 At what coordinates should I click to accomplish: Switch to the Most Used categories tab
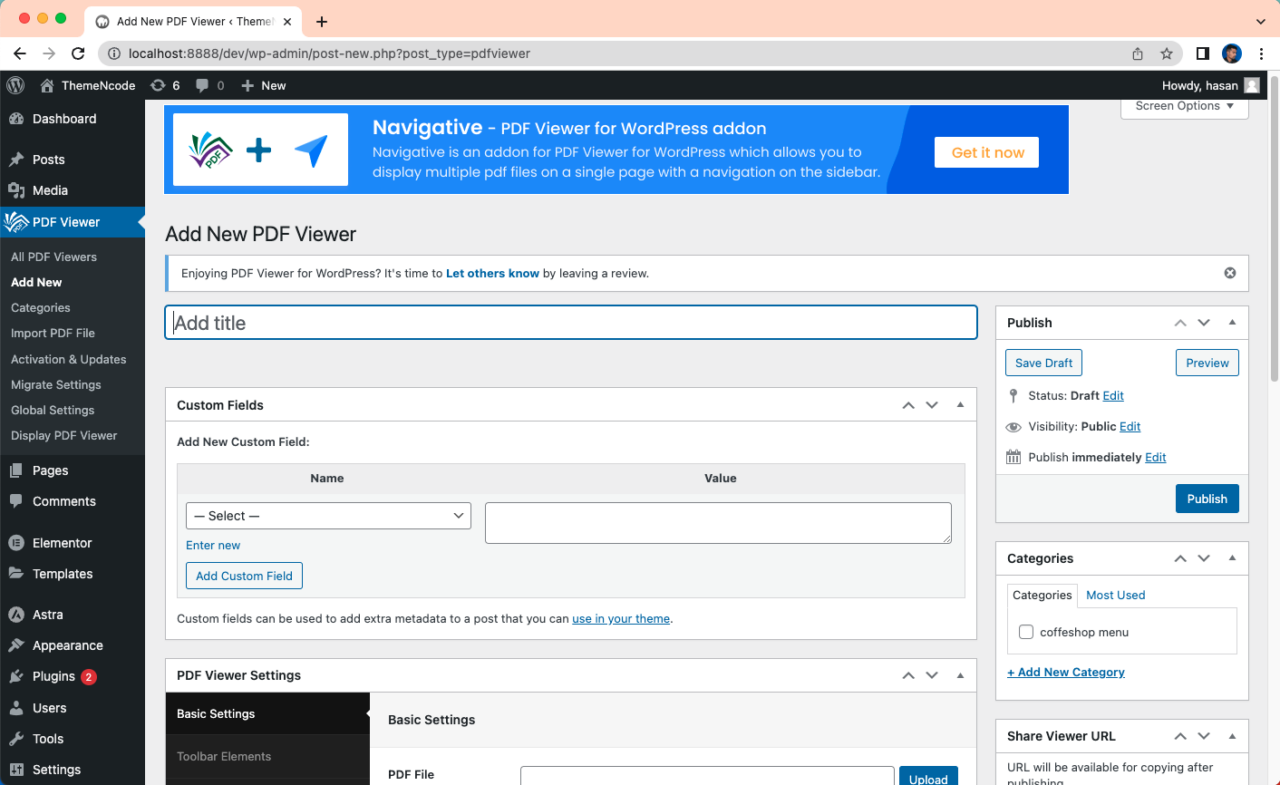click(1115, 595)
